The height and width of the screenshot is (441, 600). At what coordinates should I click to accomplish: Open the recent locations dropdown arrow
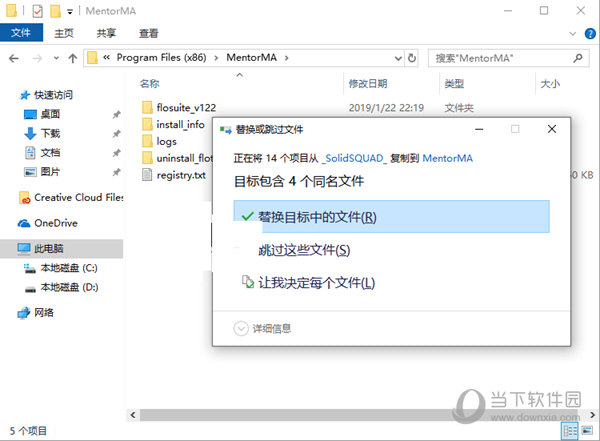point(56,58)
